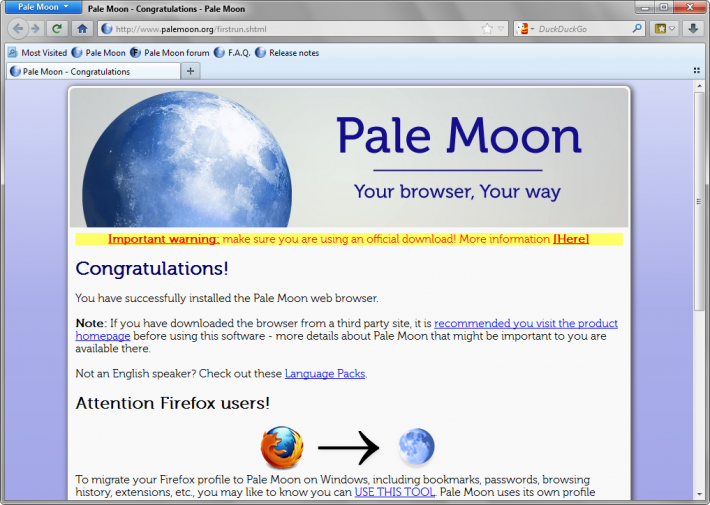Open the DuckDuckGo search engine selector
This screenshot has height=505, width=710.
click(x=525, y=29)
